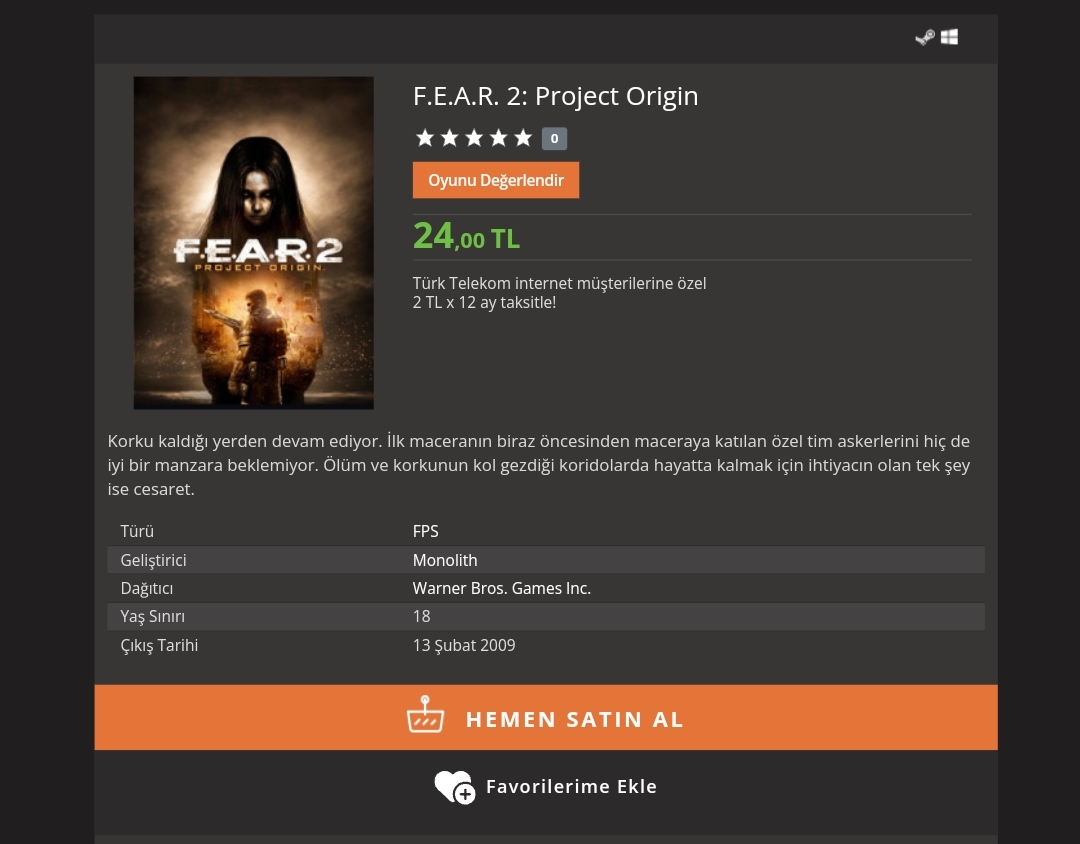The image size is (1080, 844).
Task: Select the Monolith developer value
Action: coord(445,560)
